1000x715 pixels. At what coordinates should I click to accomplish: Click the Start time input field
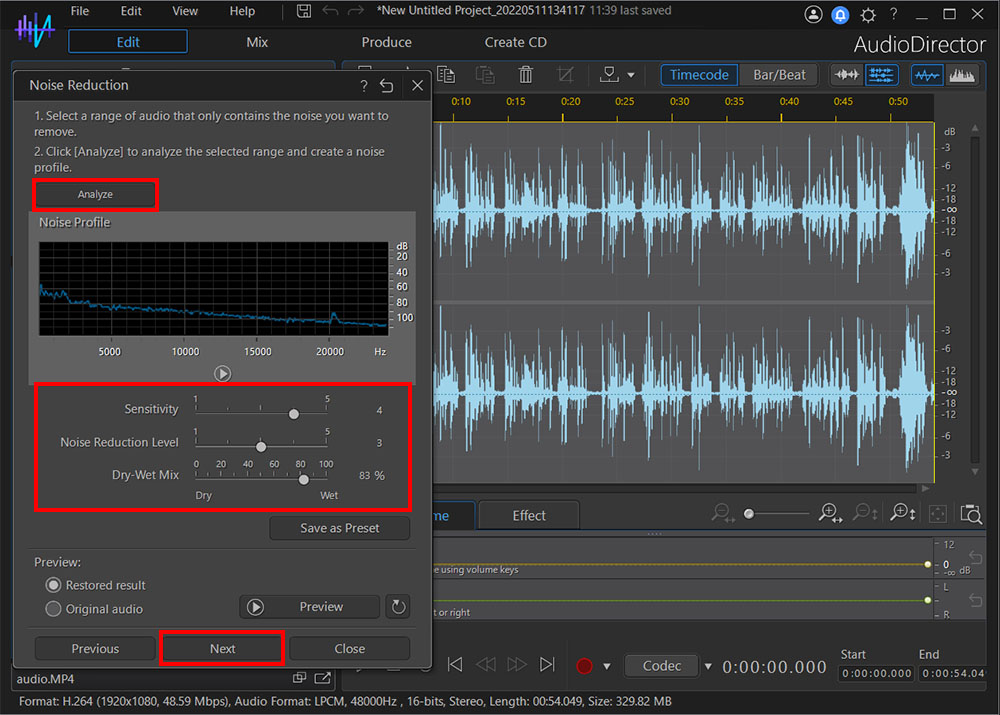(875, 673)
